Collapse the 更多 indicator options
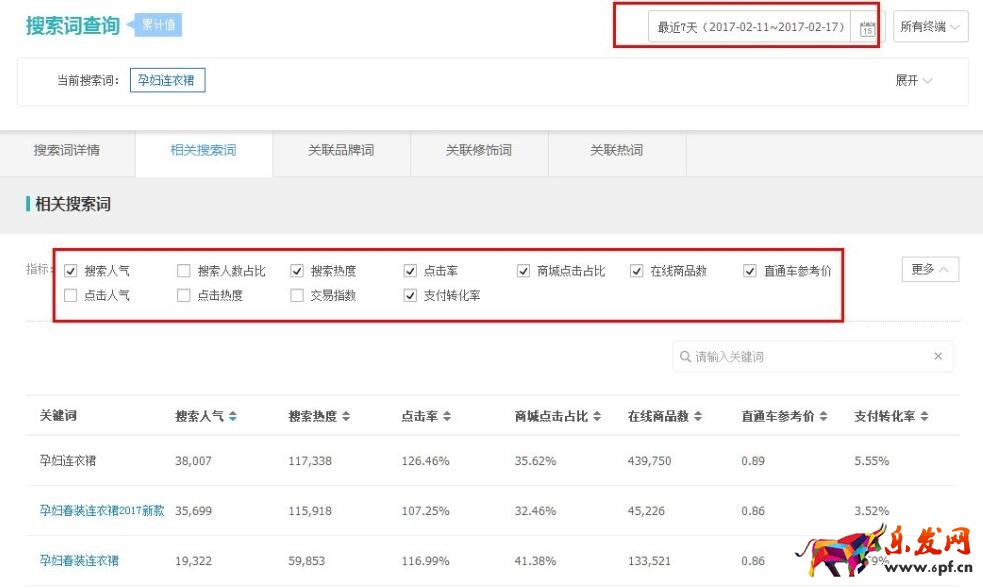The width and height of the screenshot is (983, 588). [x=930, y=270]
